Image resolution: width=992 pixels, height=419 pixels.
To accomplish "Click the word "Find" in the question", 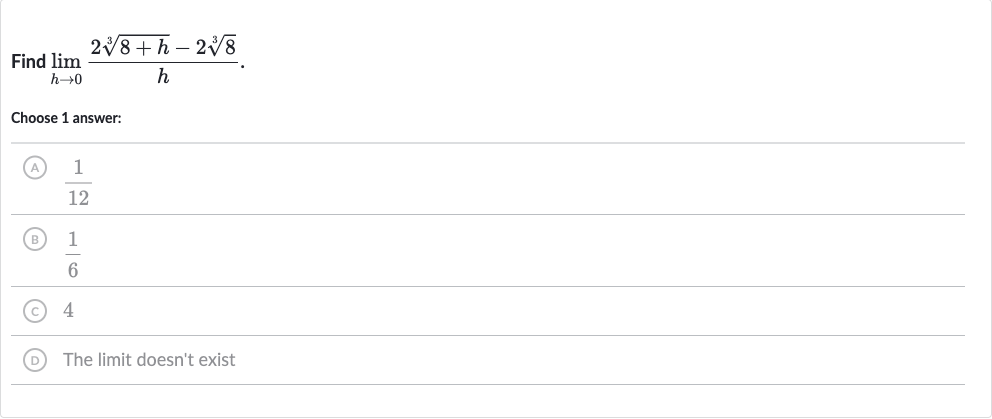I will [28, 61].
